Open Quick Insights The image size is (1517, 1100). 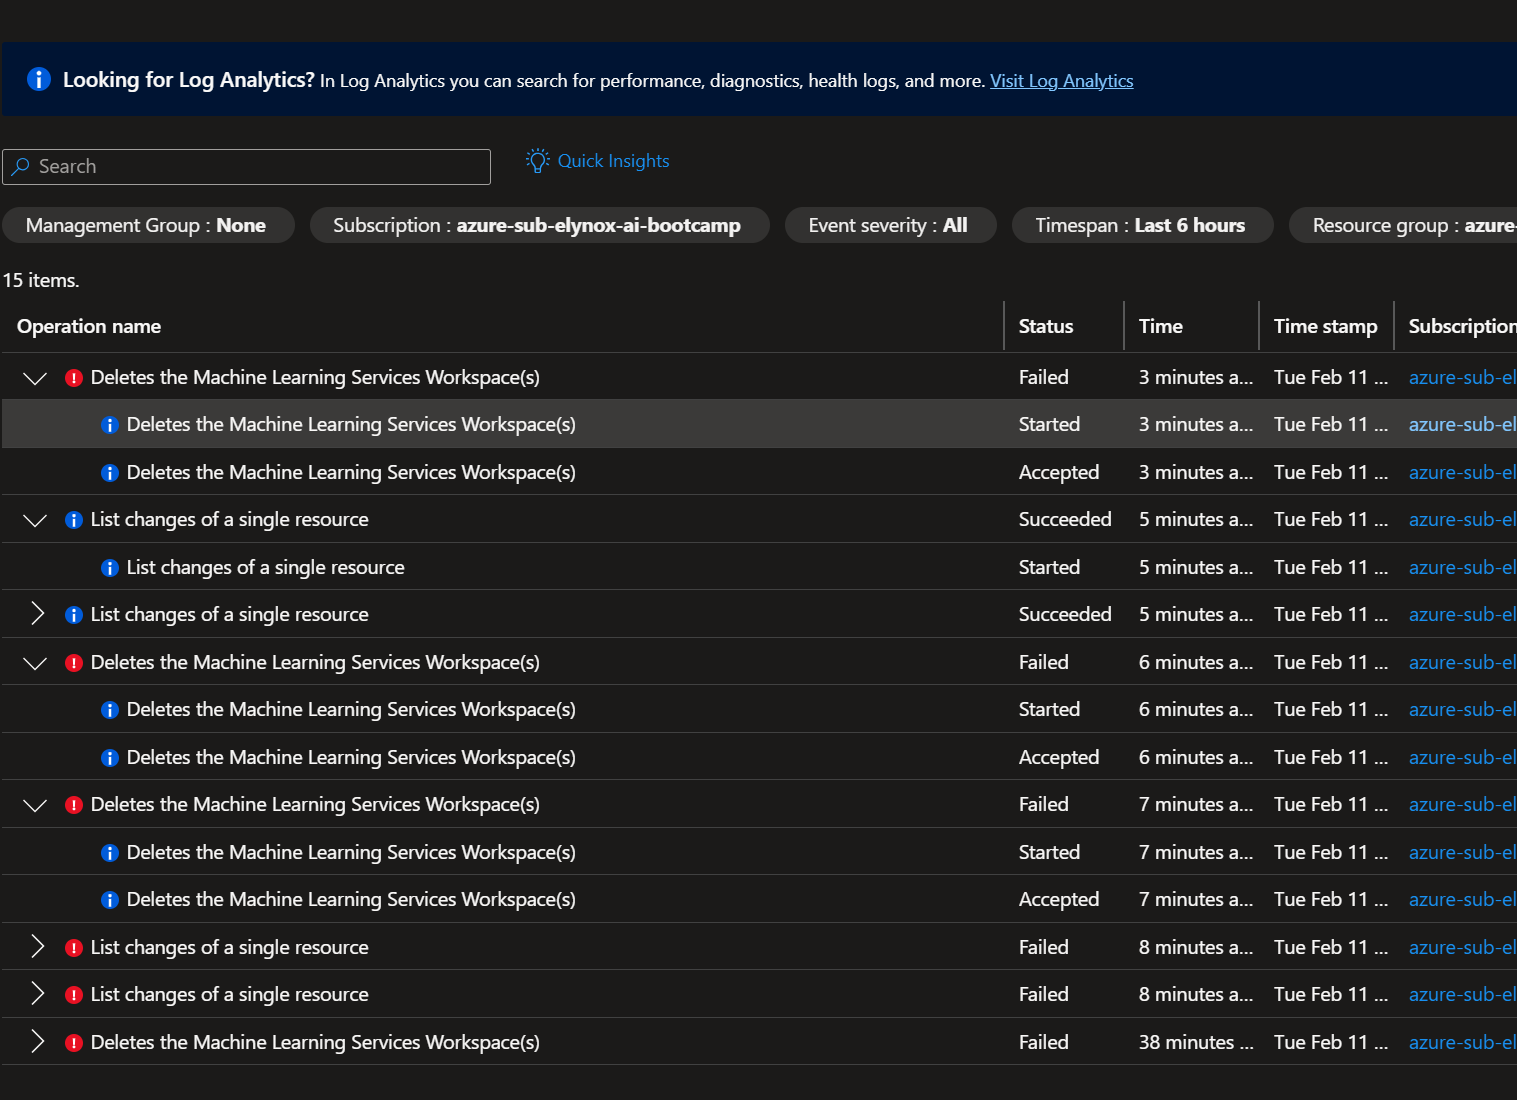(x=598, y=161)
